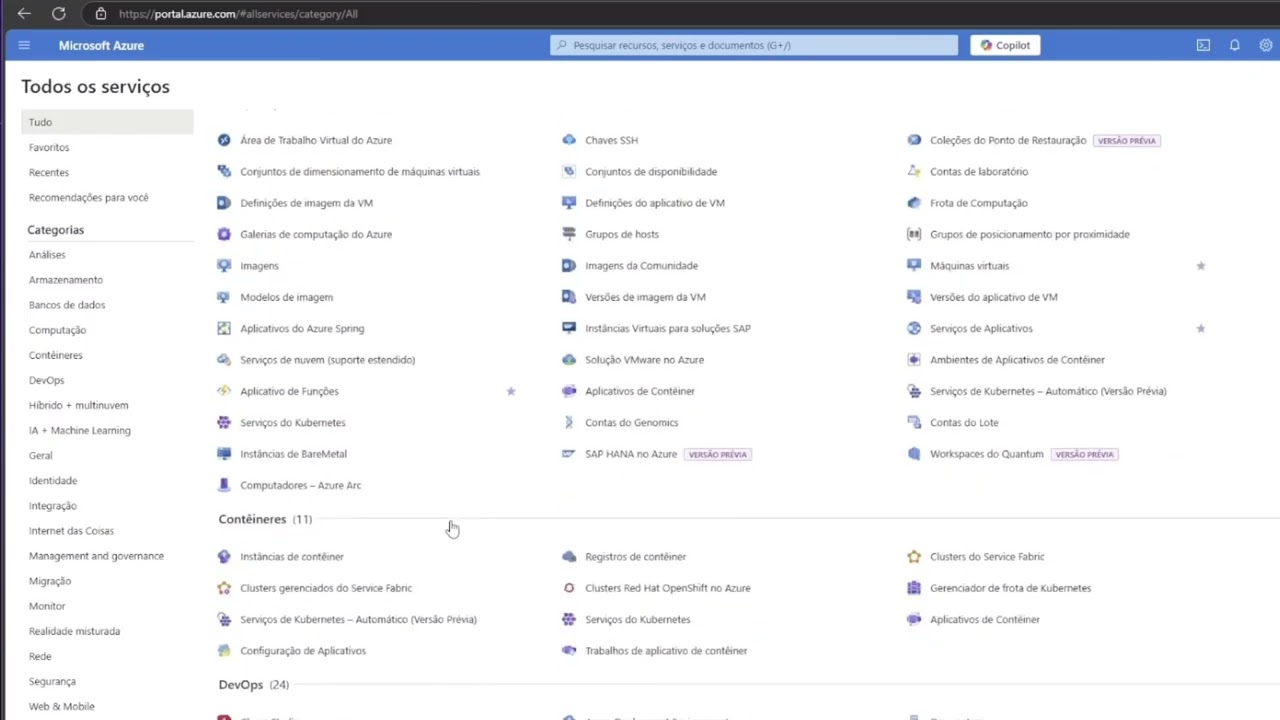The height and width of the screenshot is (720, 1280).
Task: Click the DevOps (24) section heading
Action: 254,685
